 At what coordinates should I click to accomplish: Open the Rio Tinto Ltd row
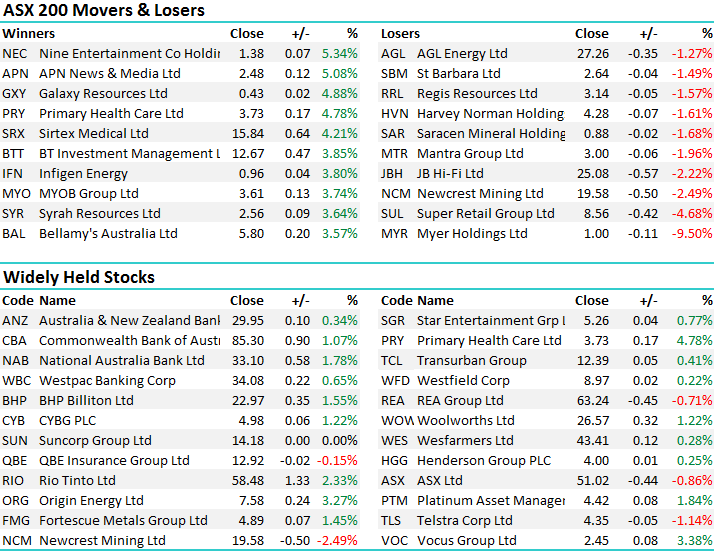coord(77,481)
